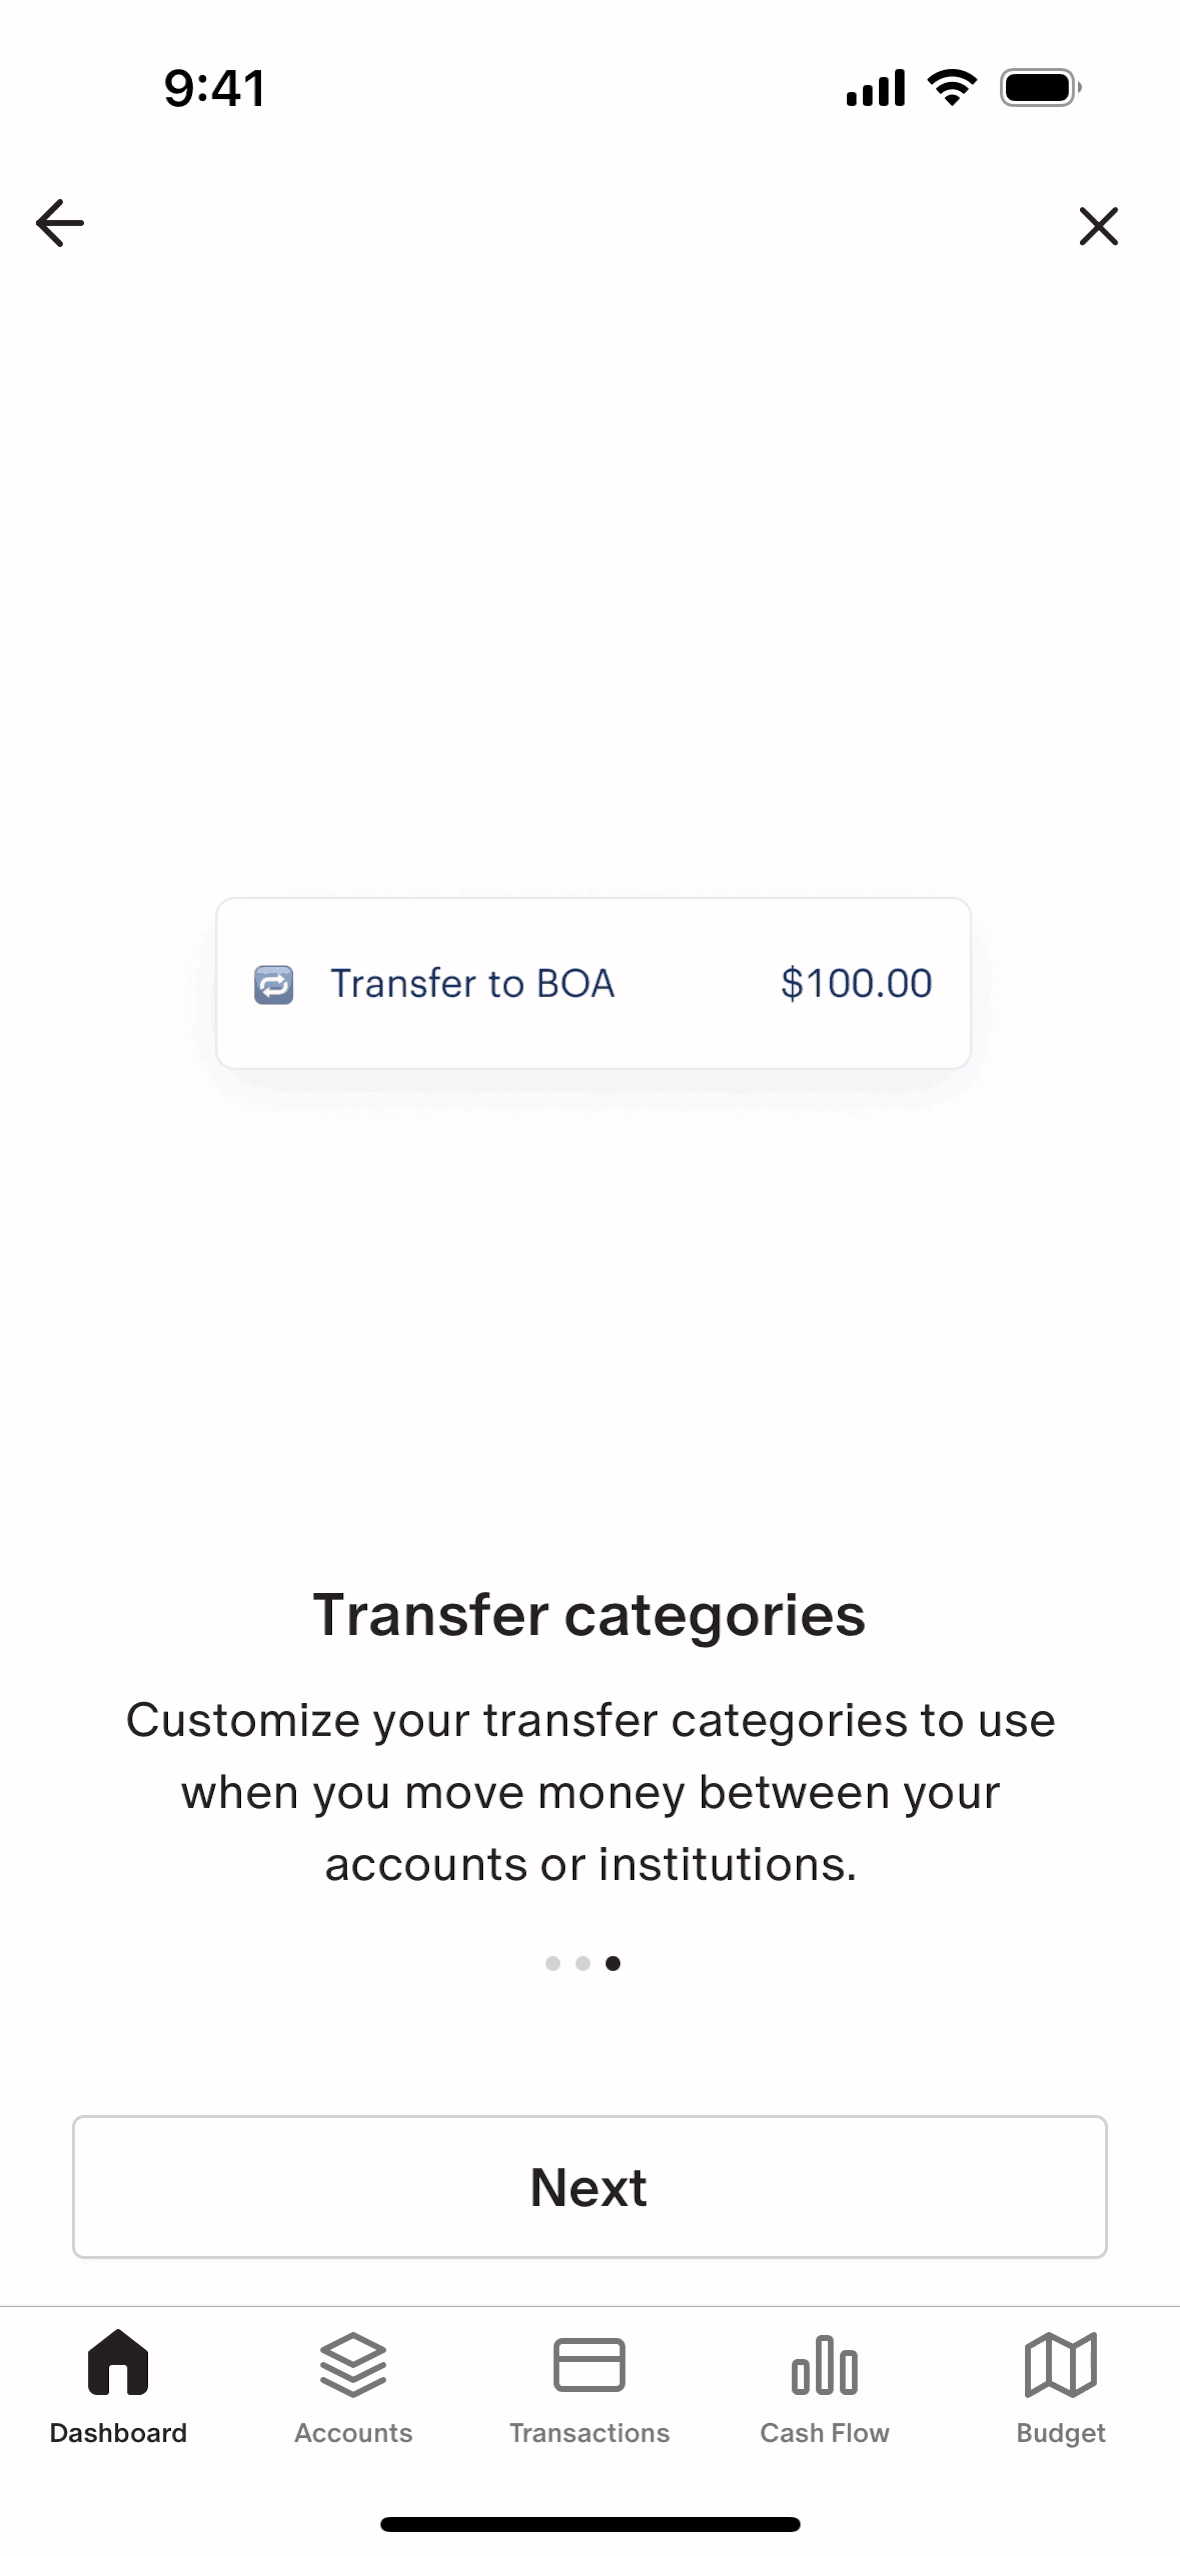Open the Cash Flow bar chart tab

[824, 2385]
